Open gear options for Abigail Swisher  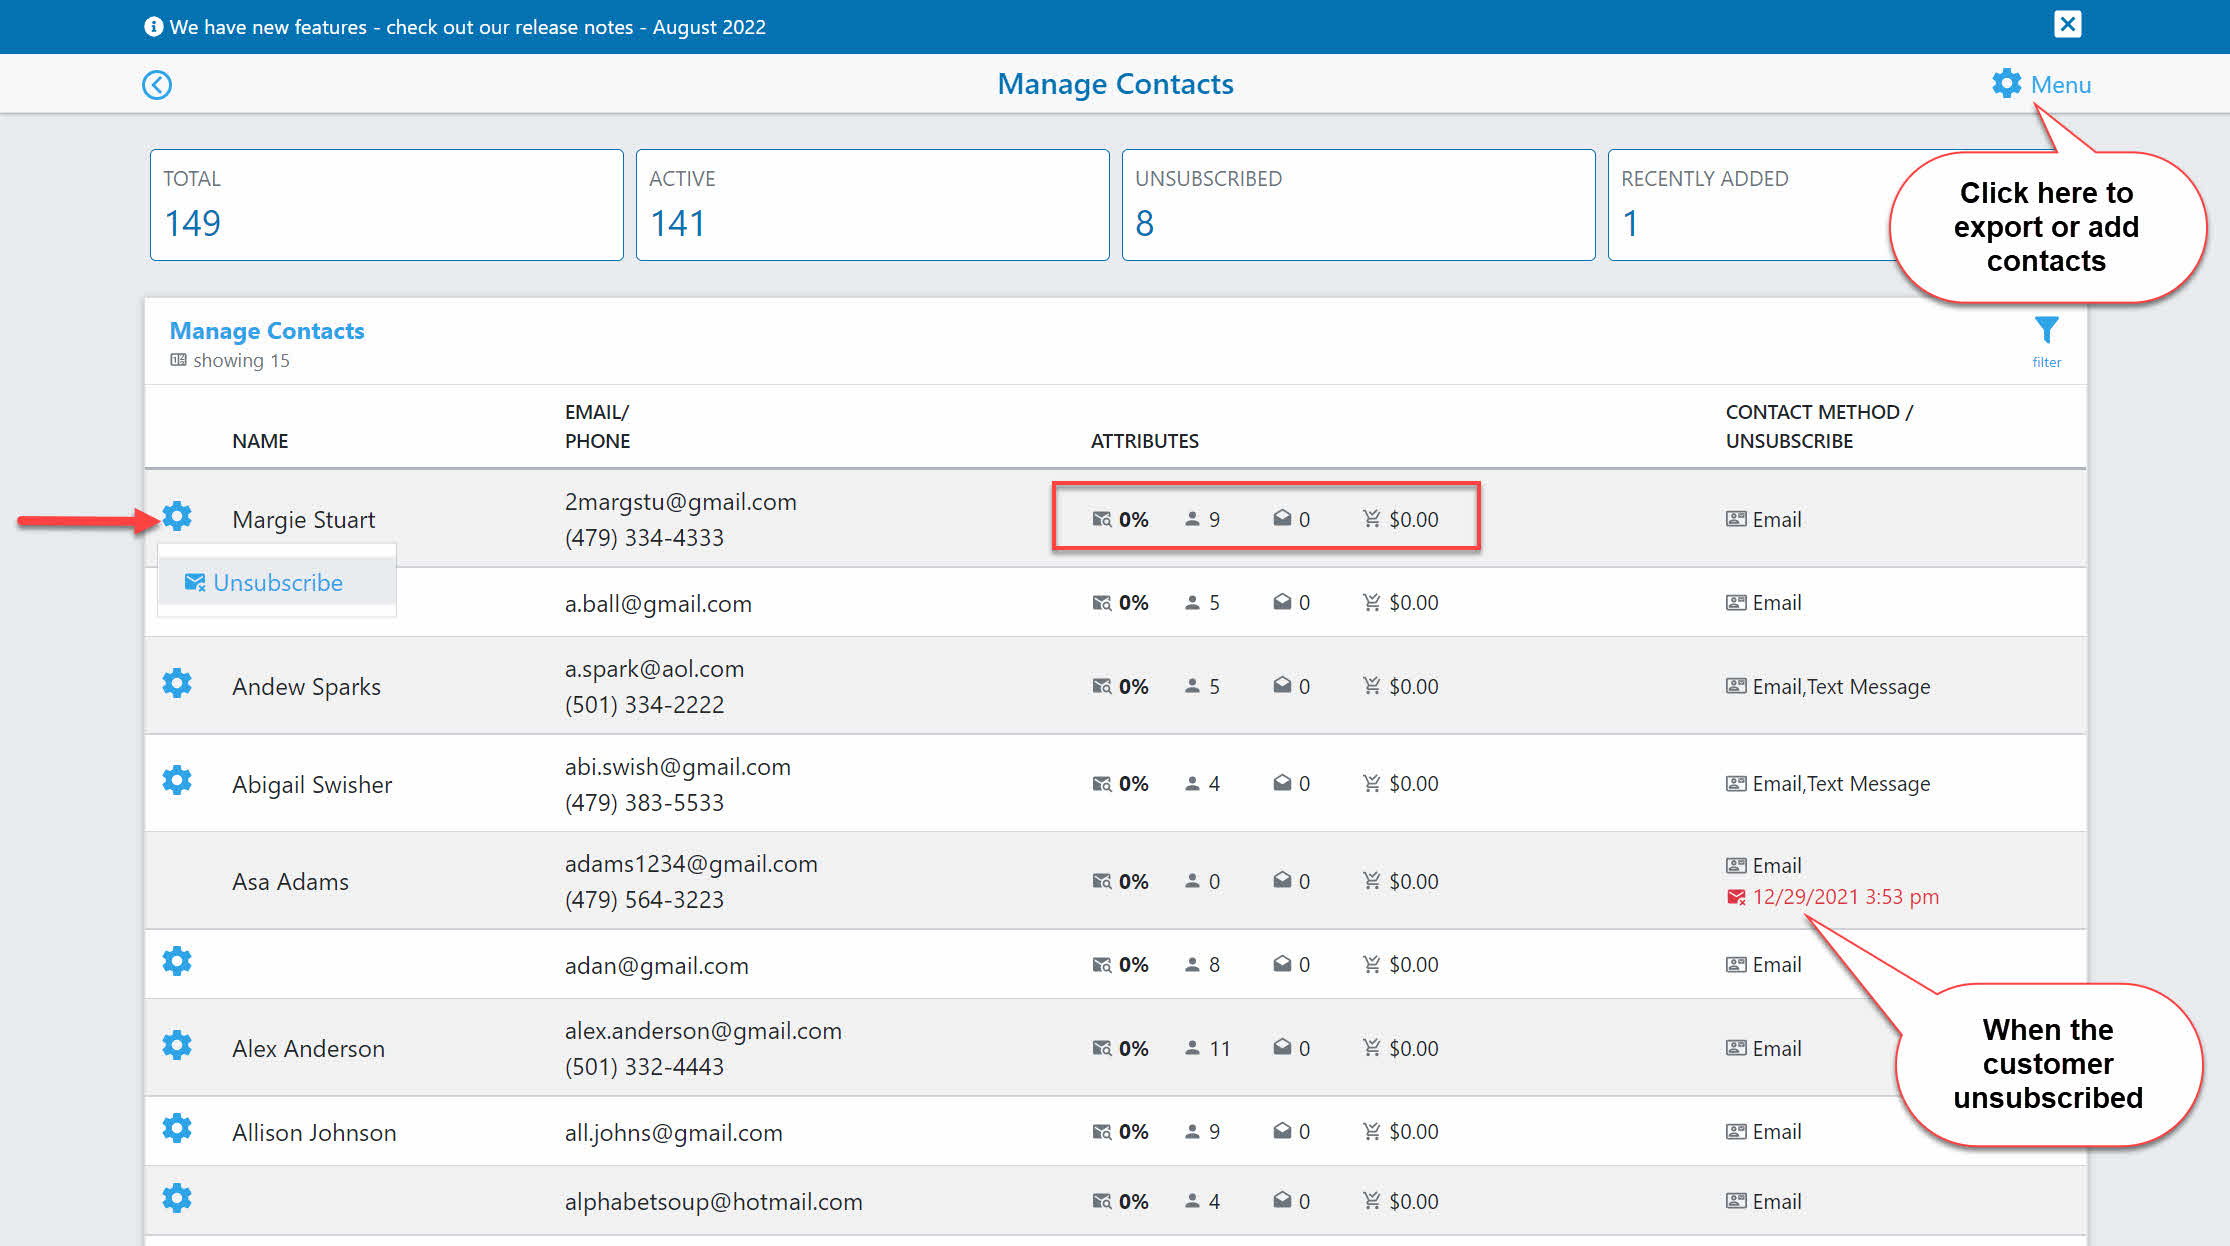[177, 780]
